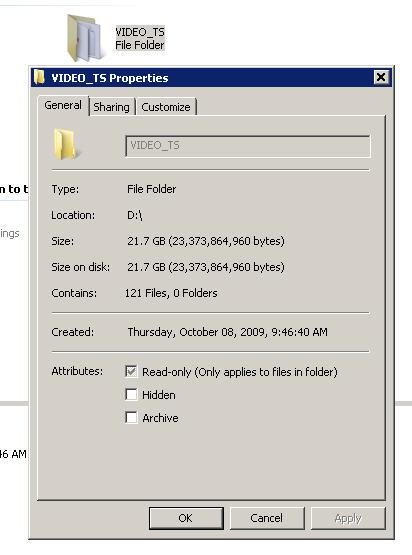The width and height of the screenshot is (412, 555).
Task: Click the 121 Files, 0 Folders text
Action: [x=171, y=293]
